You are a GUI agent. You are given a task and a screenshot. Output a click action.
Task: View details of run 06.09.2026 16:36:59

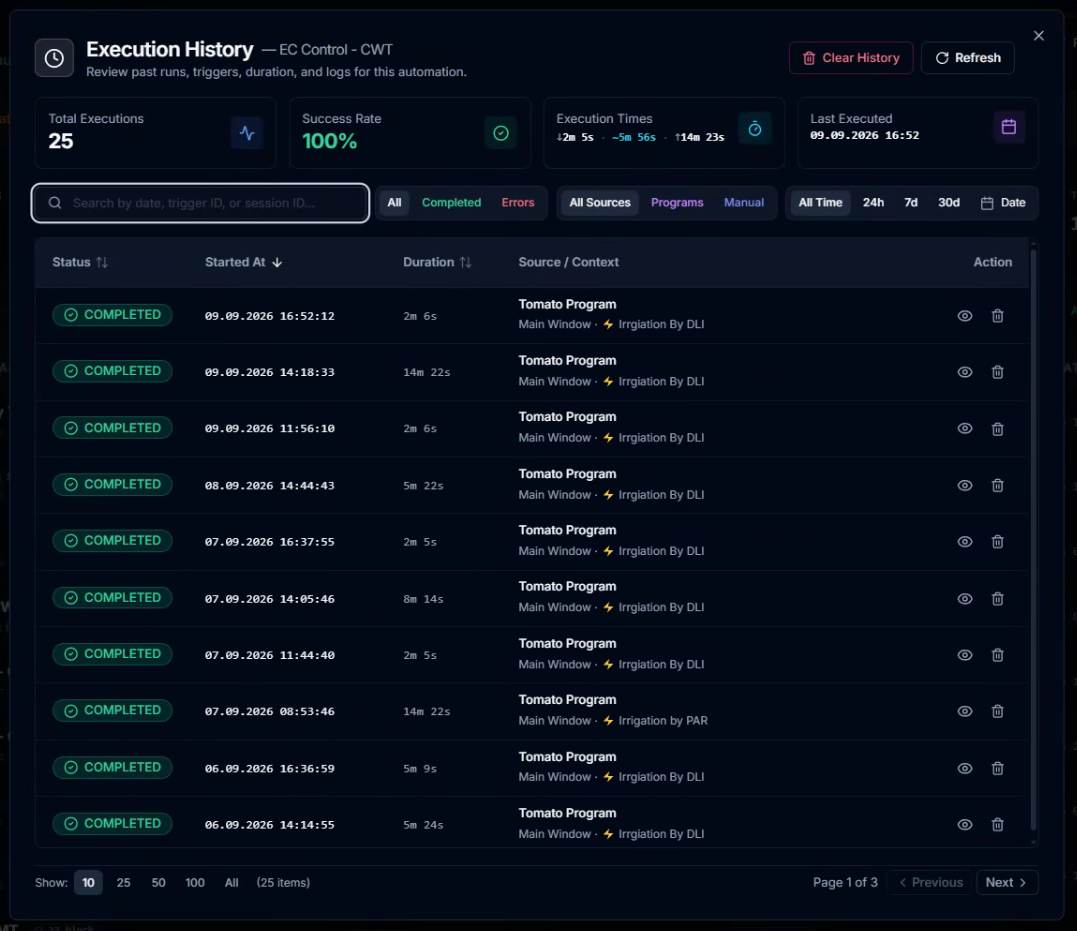[965, 768]
